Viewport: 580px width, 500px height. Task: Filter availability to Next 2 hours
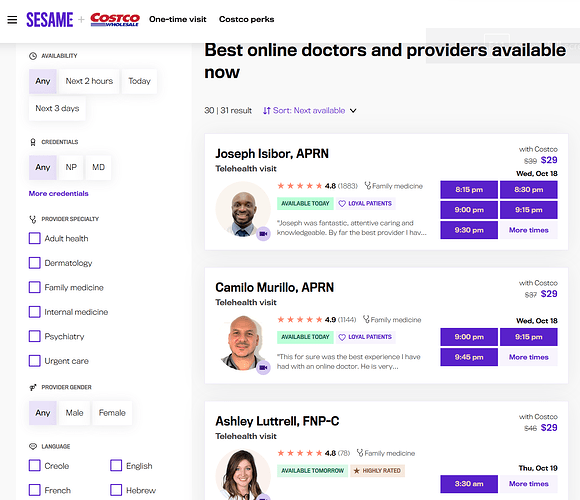[89, 81]
